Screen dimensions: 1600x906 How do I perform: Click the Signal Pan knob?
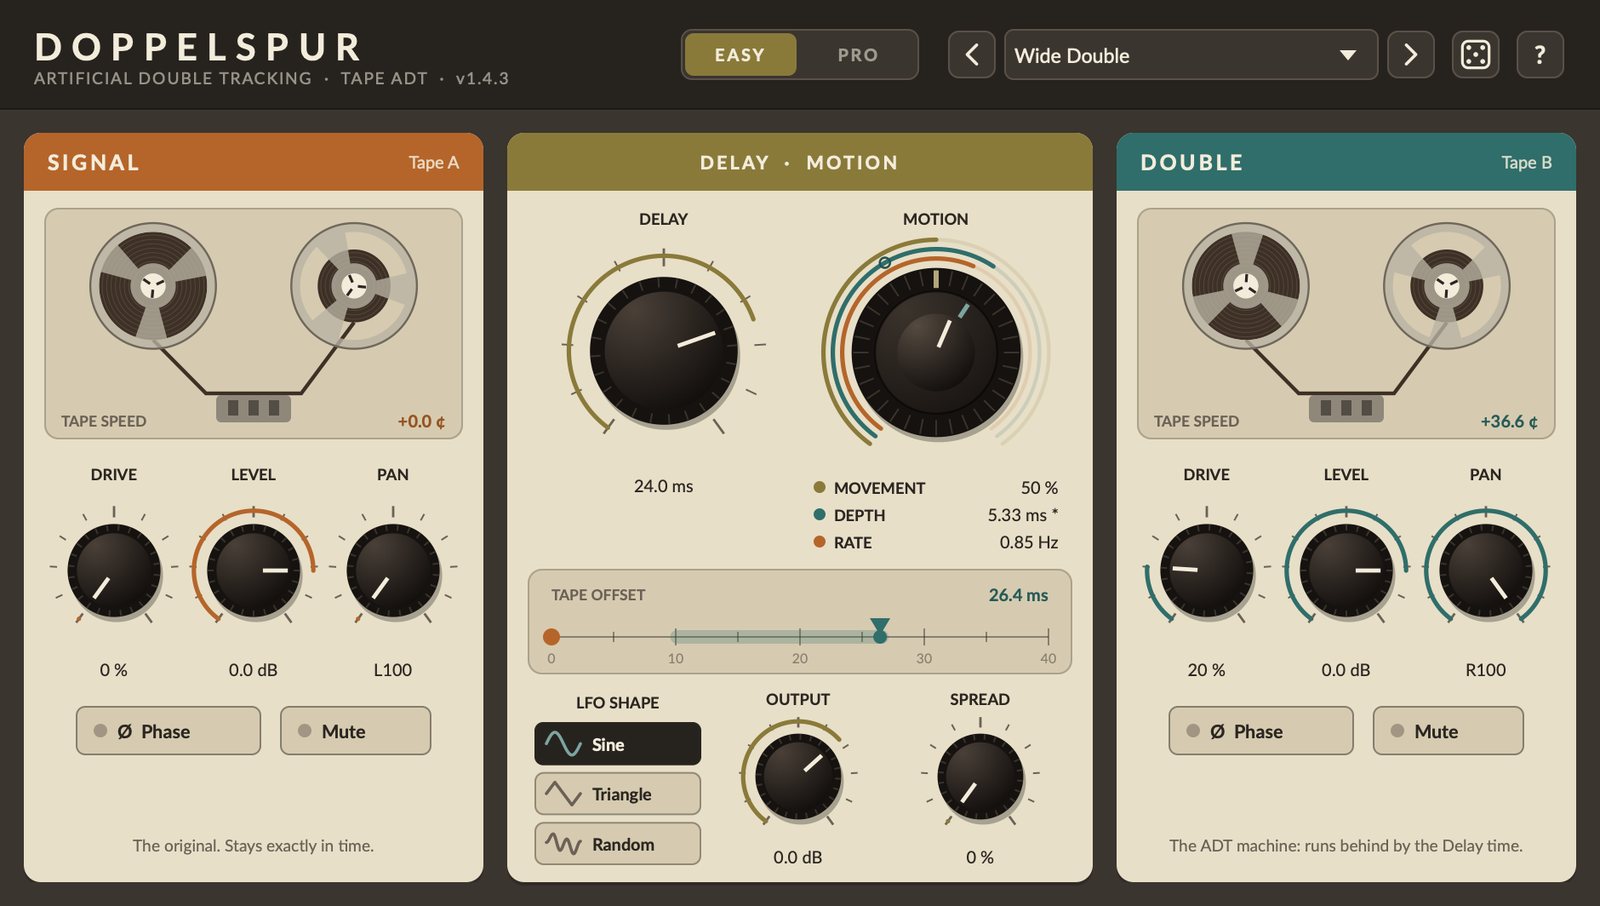tap(393, 571)
